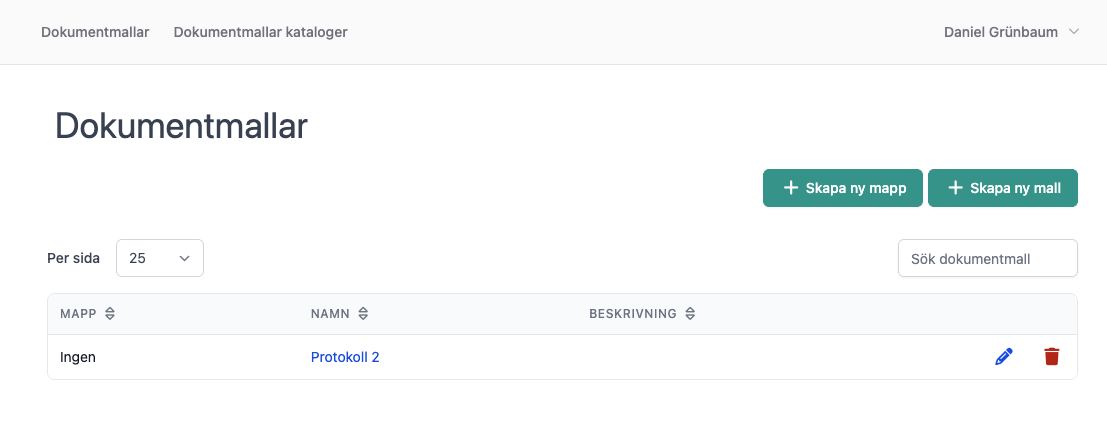Open the Protokoll 2 template link
This screenshot has height=446, width=1107.
click(345, 357)
